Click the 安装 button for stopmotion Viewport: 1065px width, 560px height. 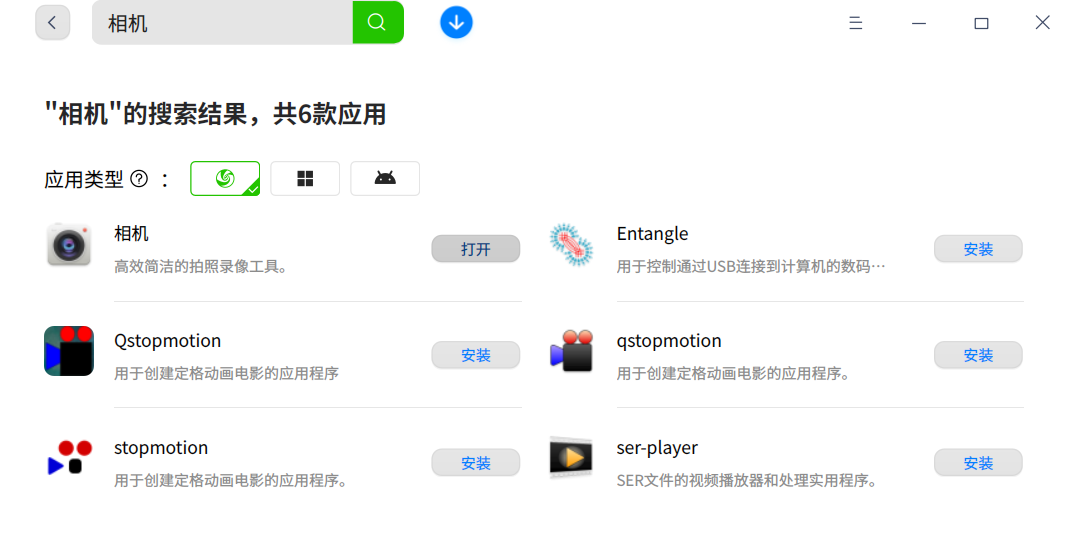pyautogui.click(x=476, y=463)
